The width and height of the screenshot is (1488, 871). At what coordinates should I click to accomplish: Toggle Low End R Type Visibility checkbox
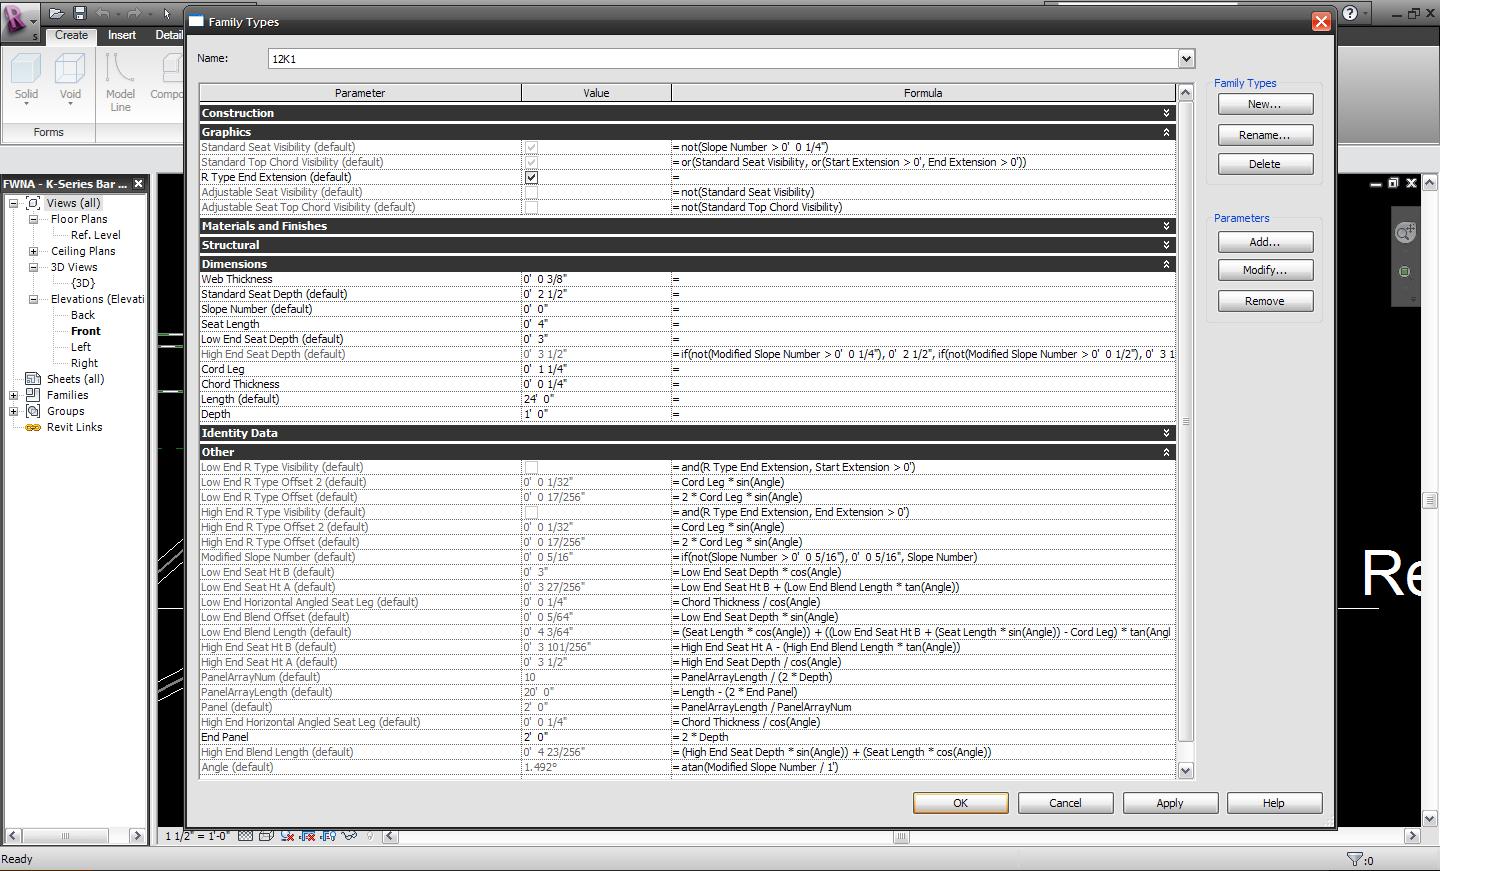[x=531, y=467]
